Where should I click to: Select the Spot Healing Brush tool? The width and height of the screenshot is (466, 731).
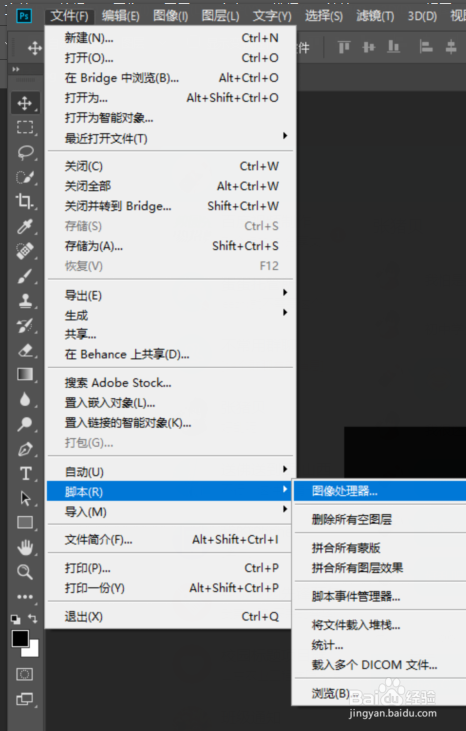[x=25, y=251]
